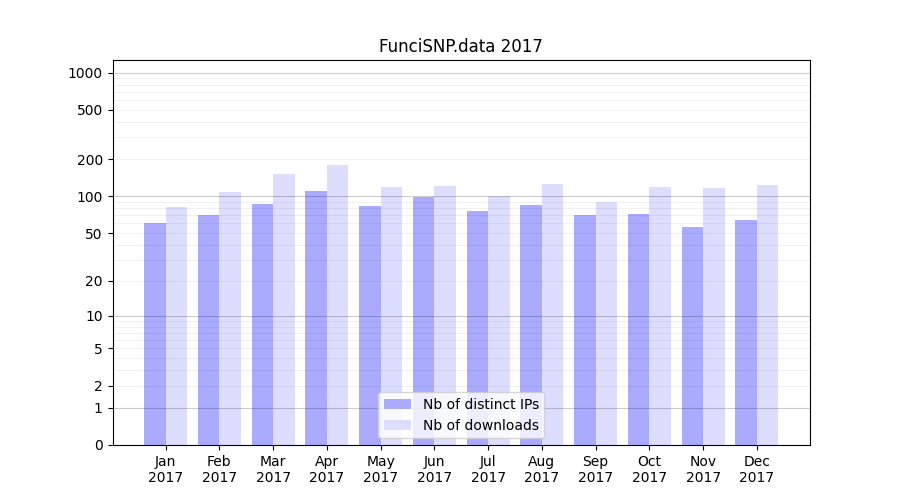Select the Dec 2017 x-axis label
Screen dimensions: 900x500
coord(757,469)
